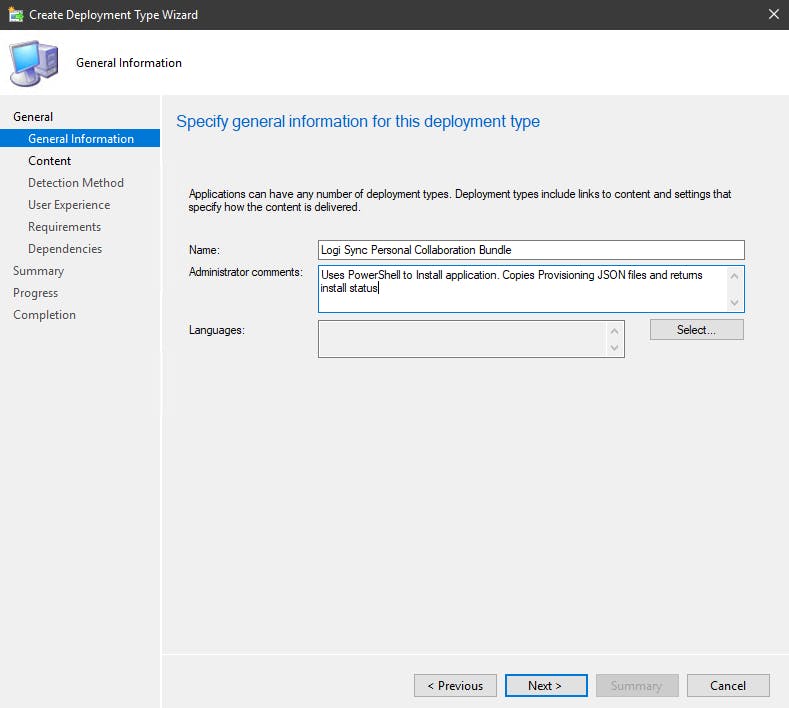789x708 pixels.
Task: Click the Languages list box
Action: click(471, 339)
